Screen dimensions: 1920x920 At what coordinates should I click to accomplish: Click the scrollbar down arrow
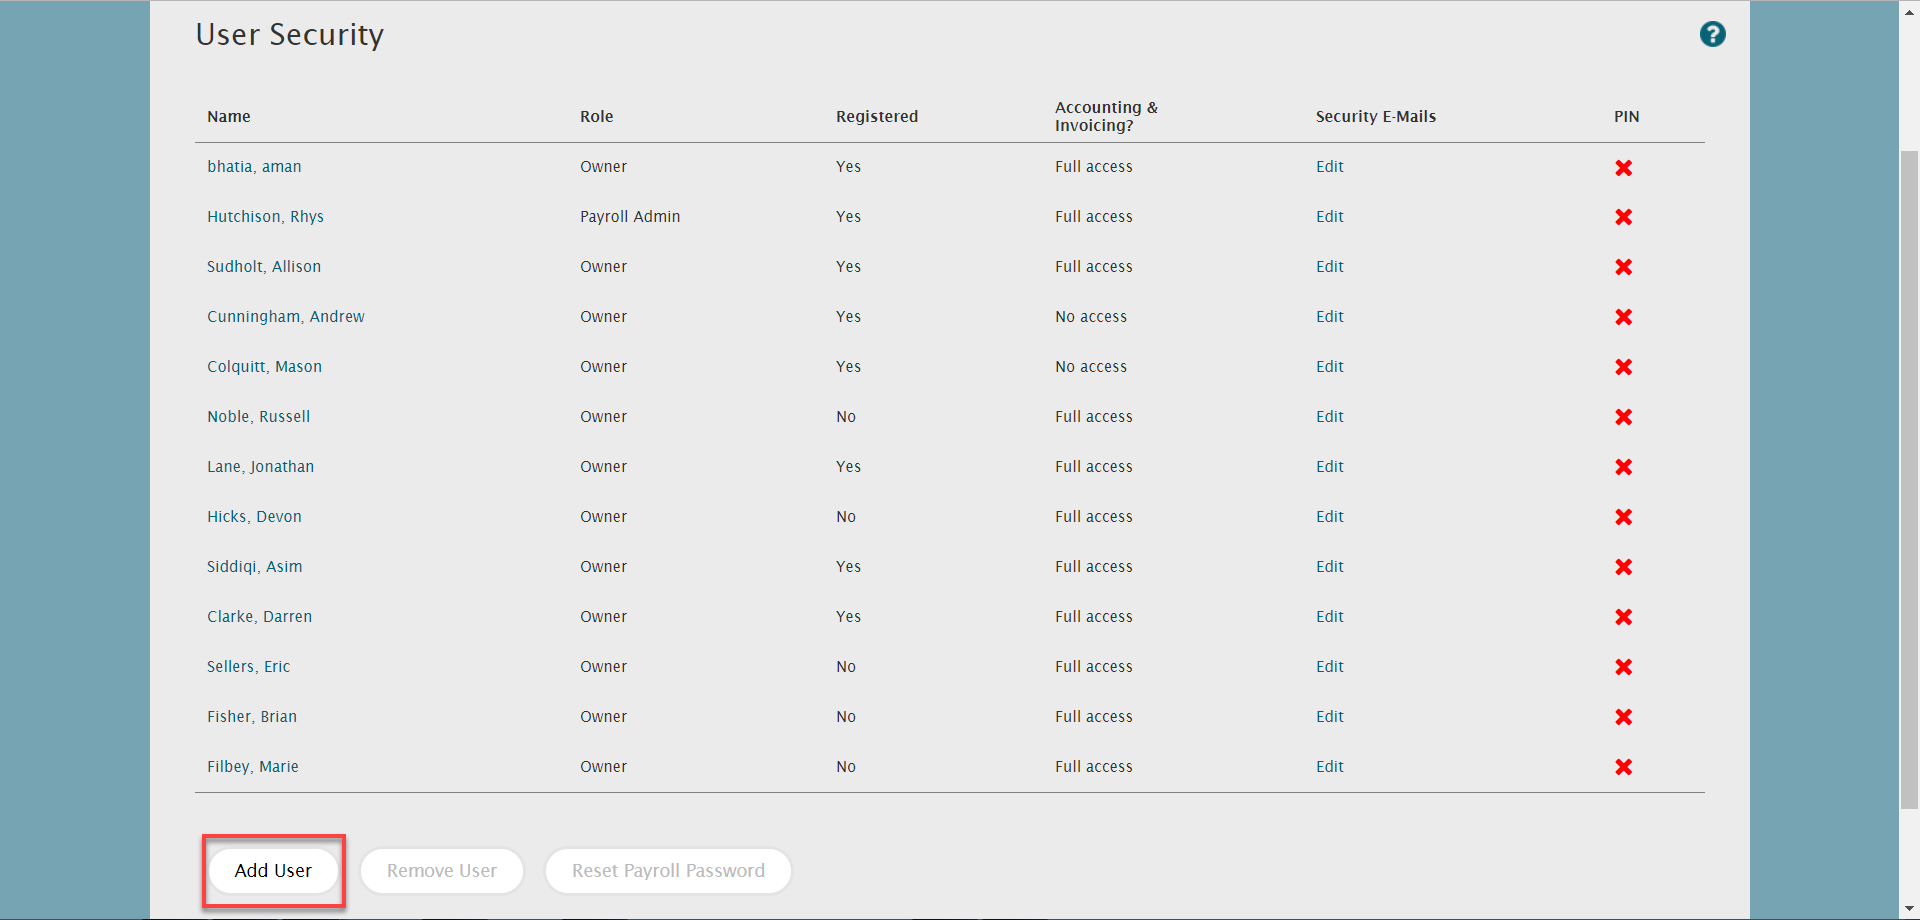pyautogui.click(x=1909, y=909)
